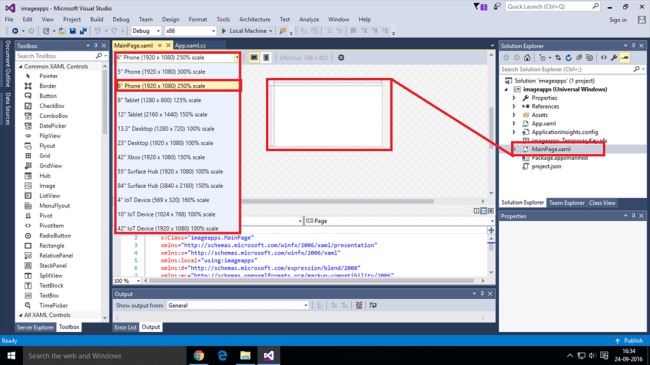Click the Save All toolbar icon

coord(83,31)
